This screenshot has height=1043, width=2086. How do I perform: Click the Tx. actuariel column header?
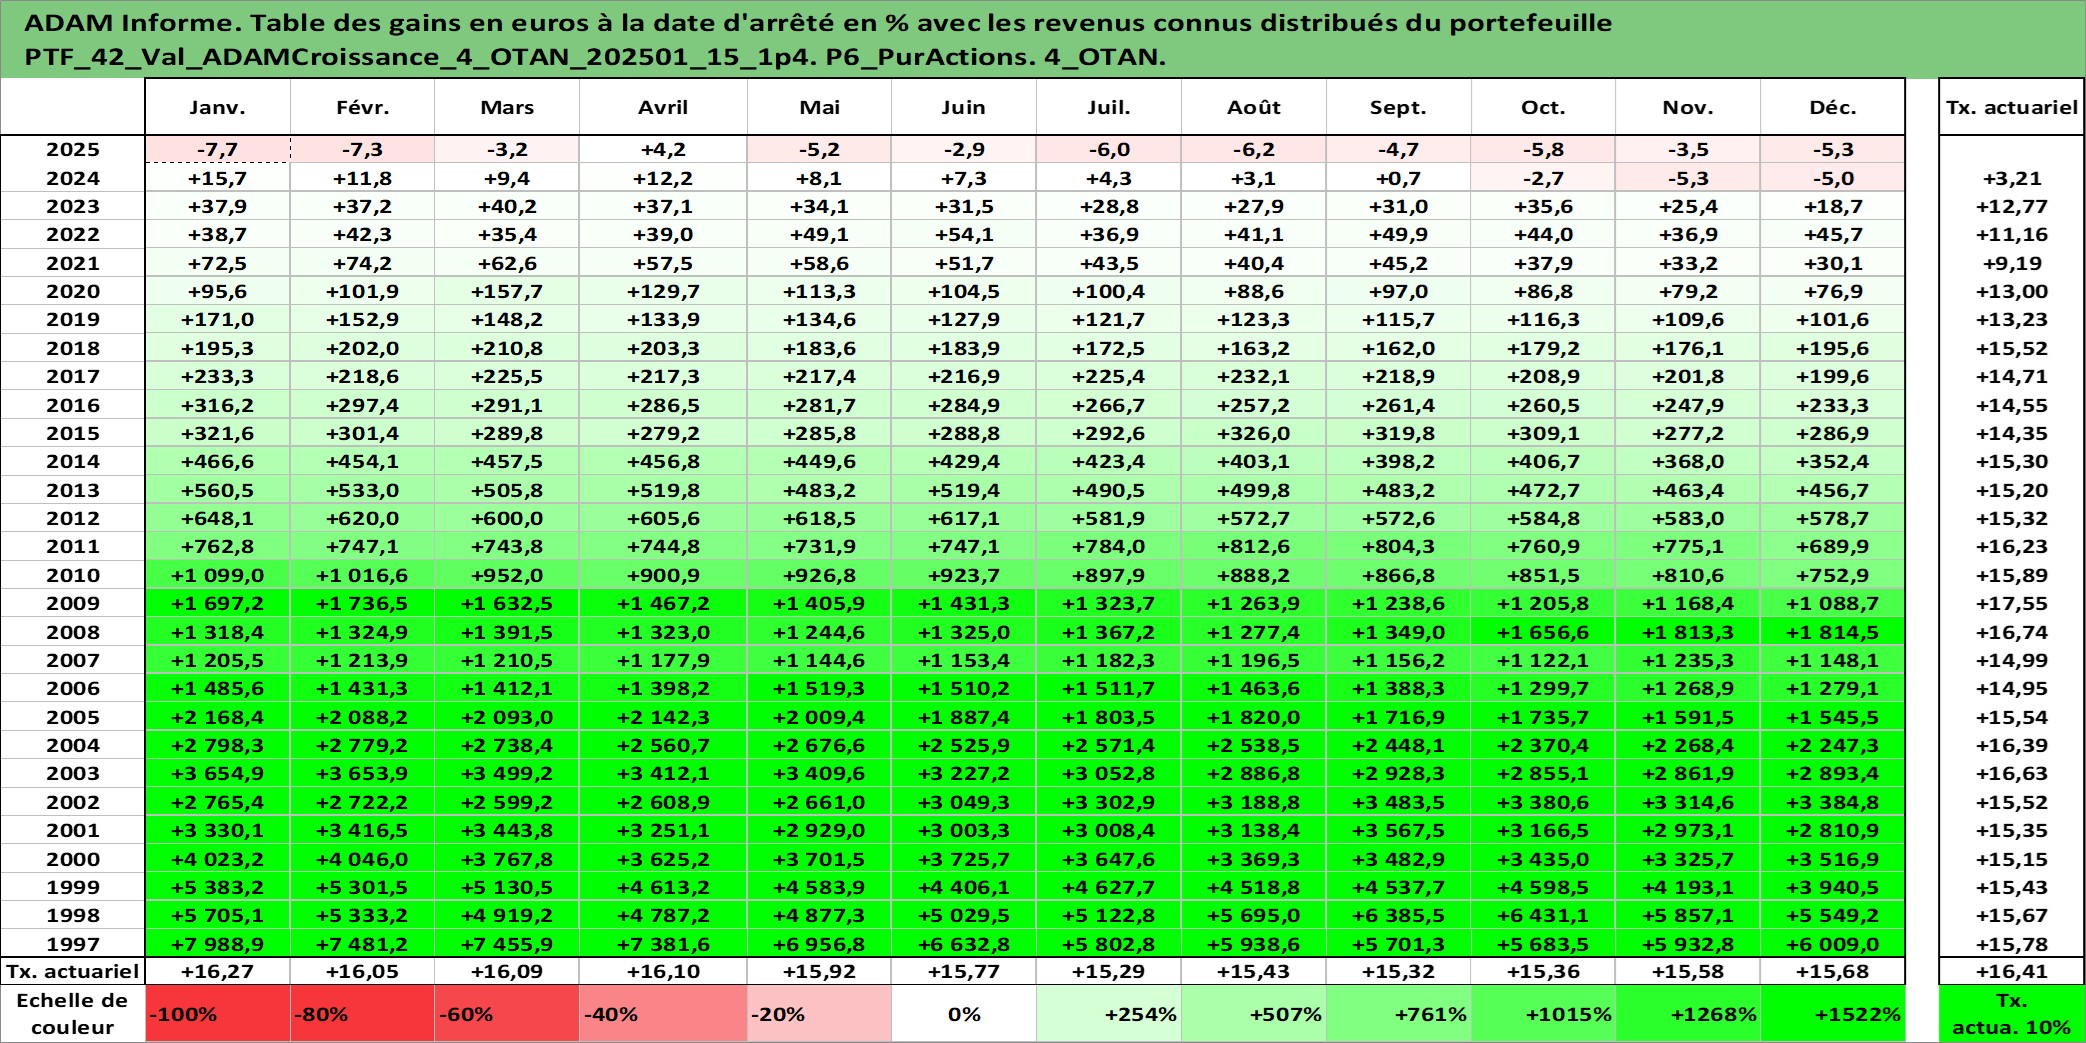(2012, 107)
